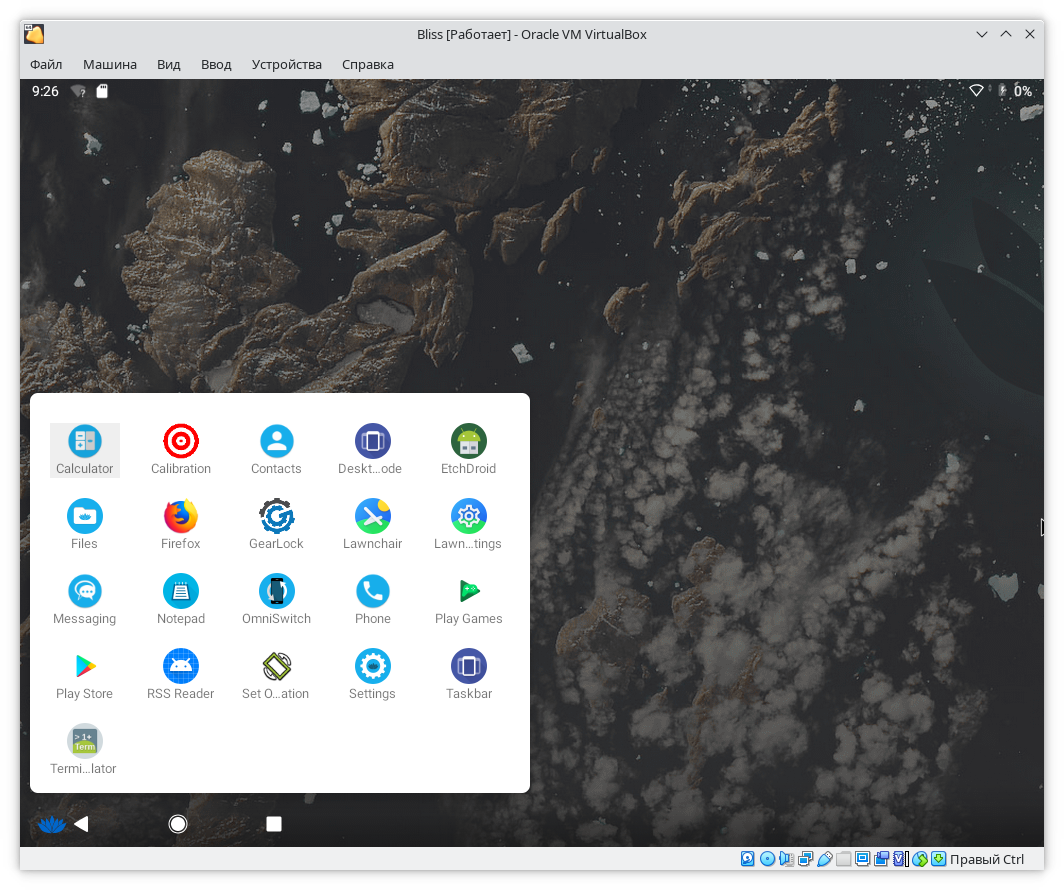Screen dimensions: 1064x890
Task: Open the Calculator app
Action: coord(85,449)
